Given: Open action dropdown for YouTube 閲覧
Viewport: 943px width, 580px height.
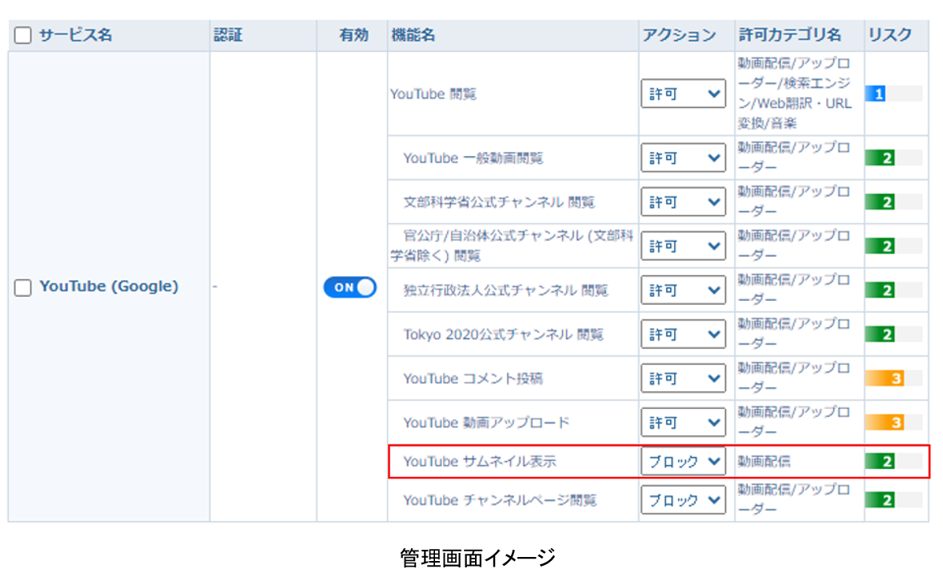Looking at the screenshot, I should 683,94.
